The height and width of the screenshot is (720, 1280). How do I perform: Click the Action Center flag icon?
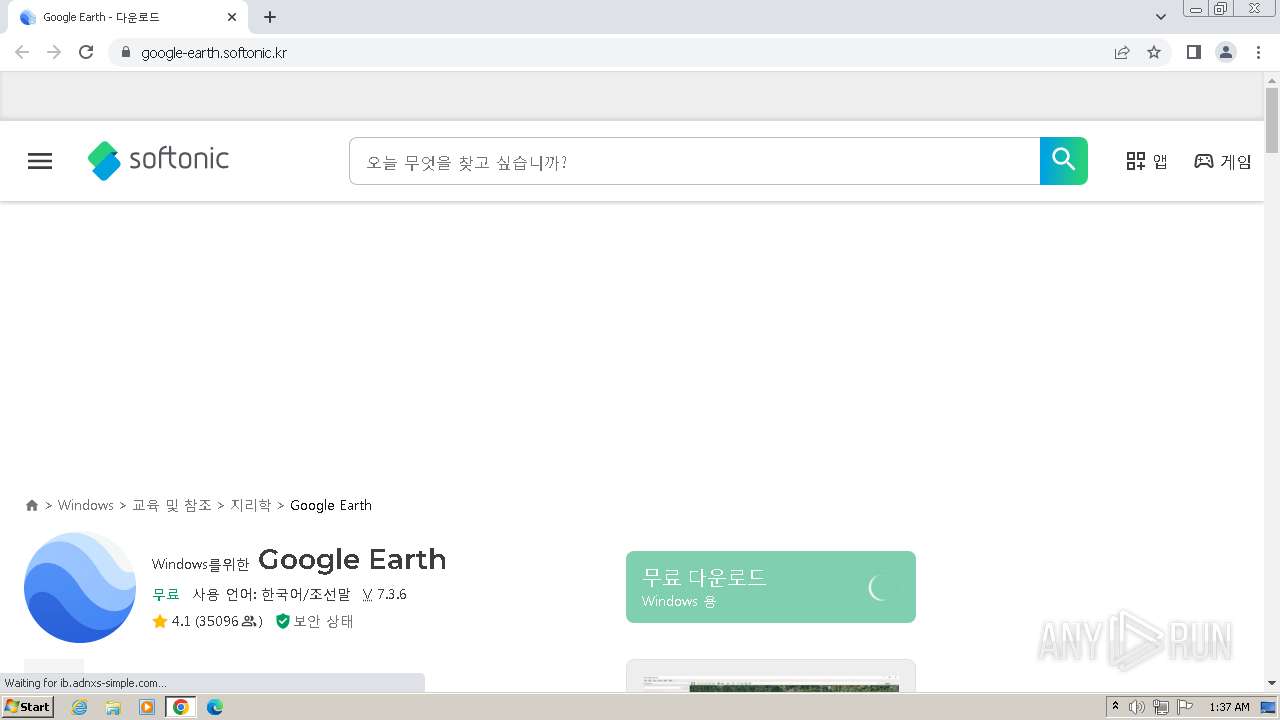click(x=1185, y=707)
